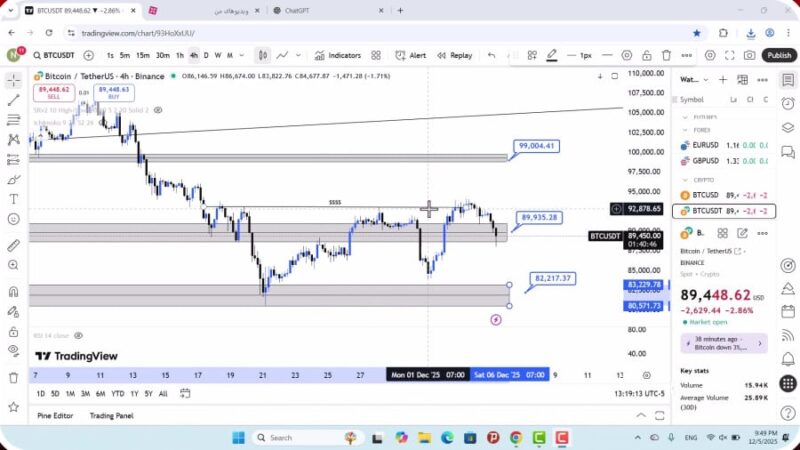
Task: Open the line color pencil swatch
Action: tap(551, 55)
